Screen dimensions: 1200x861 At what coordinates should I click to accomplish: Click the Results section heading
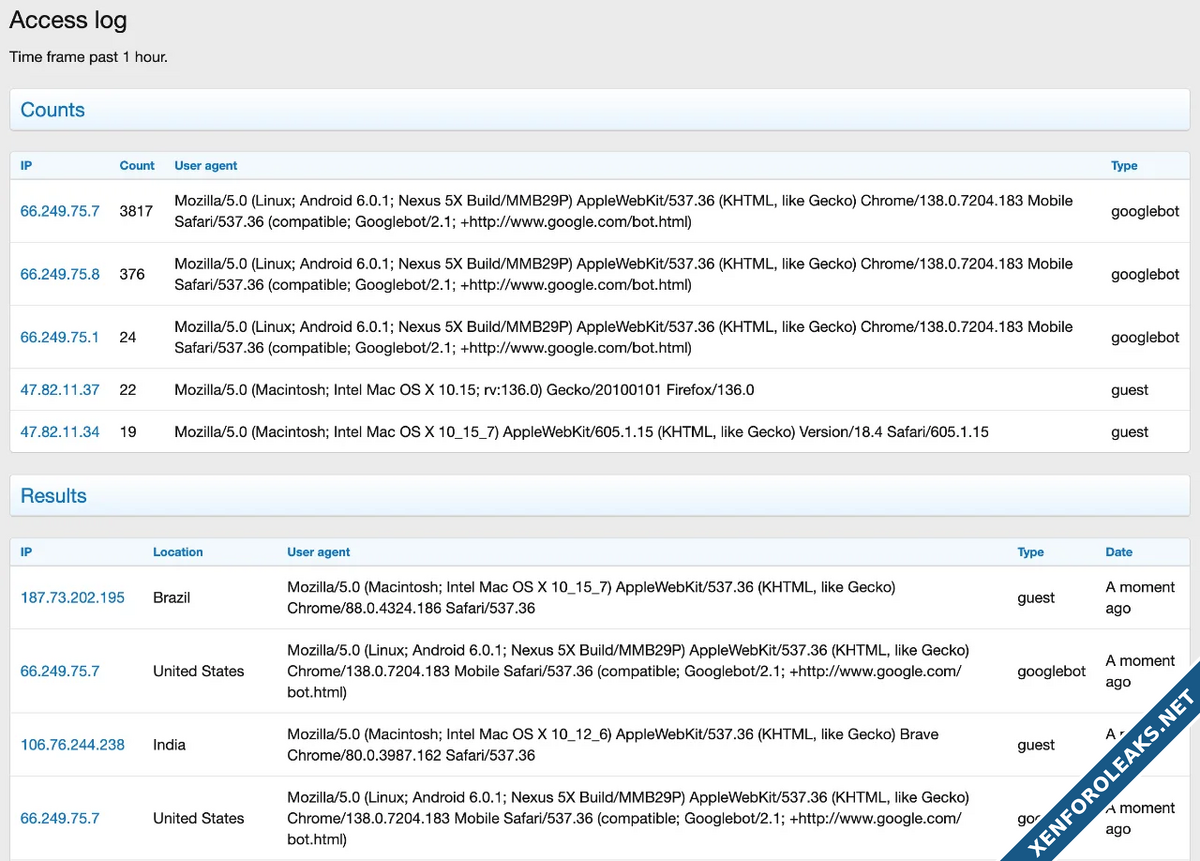pyautogui.click(x=54, y=496)
